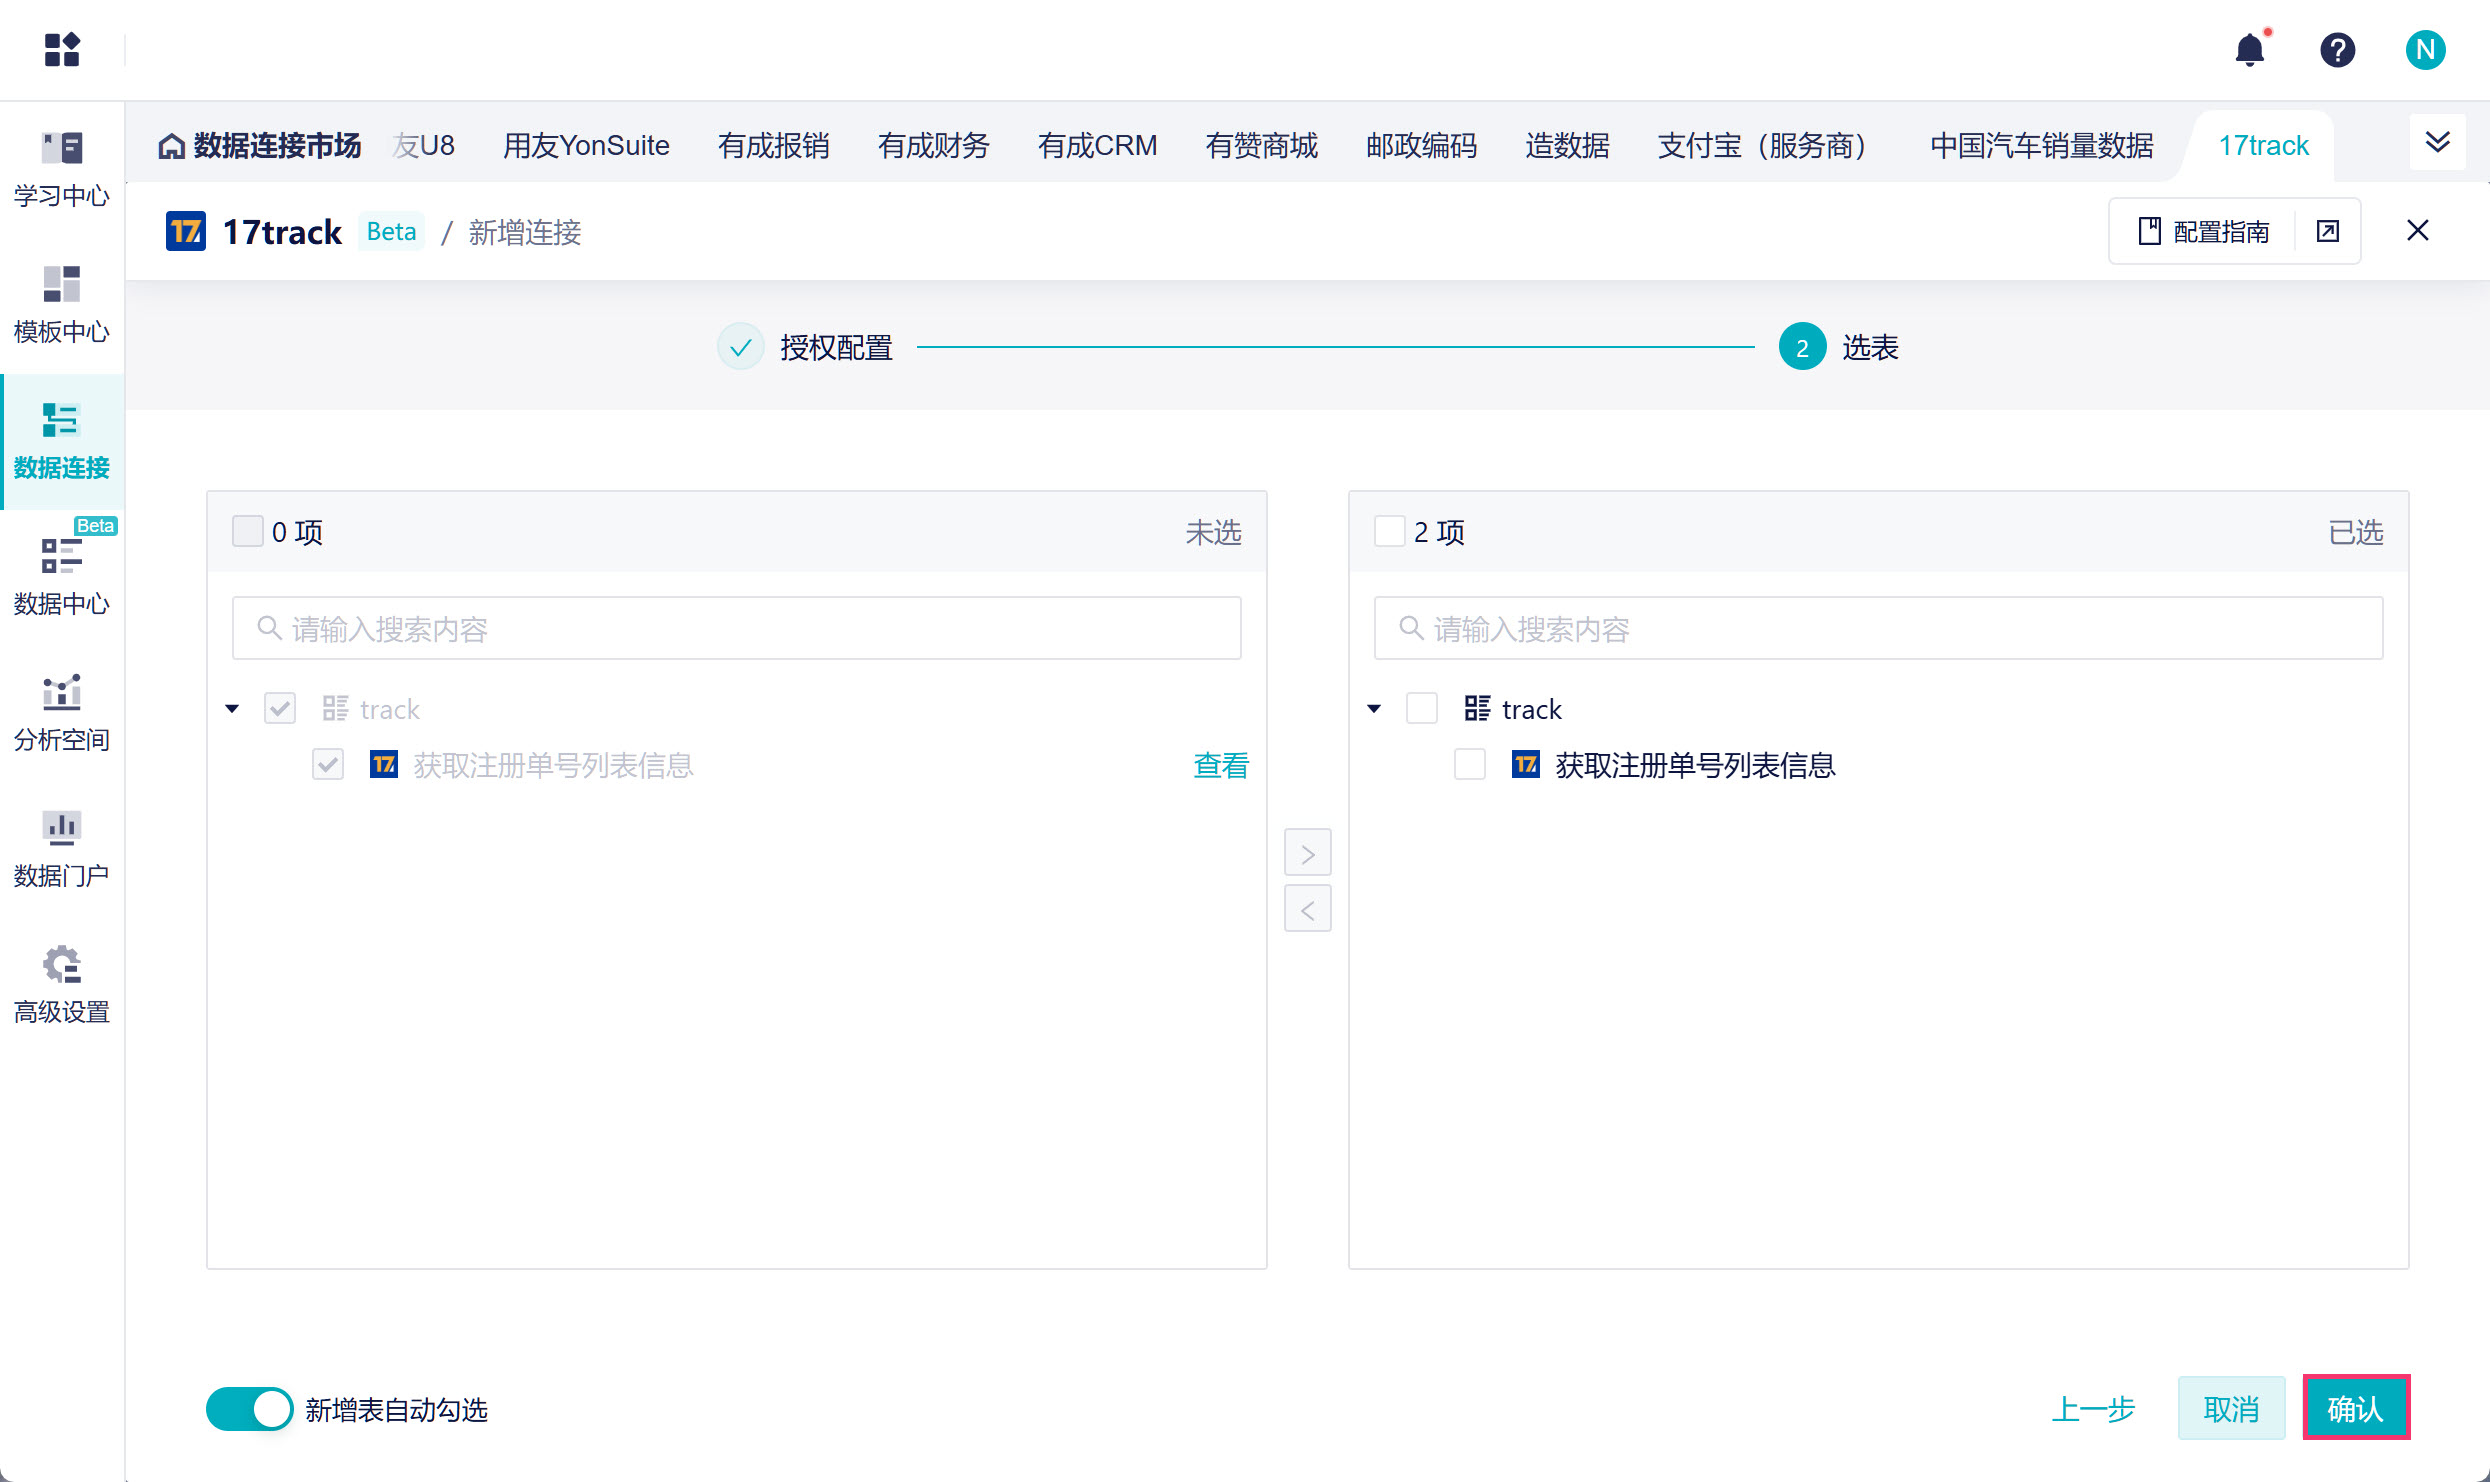Click 获取注册单号列表信息 text in 未选 list
This screenshot has height=1482, width=2490.
(554, 765)
